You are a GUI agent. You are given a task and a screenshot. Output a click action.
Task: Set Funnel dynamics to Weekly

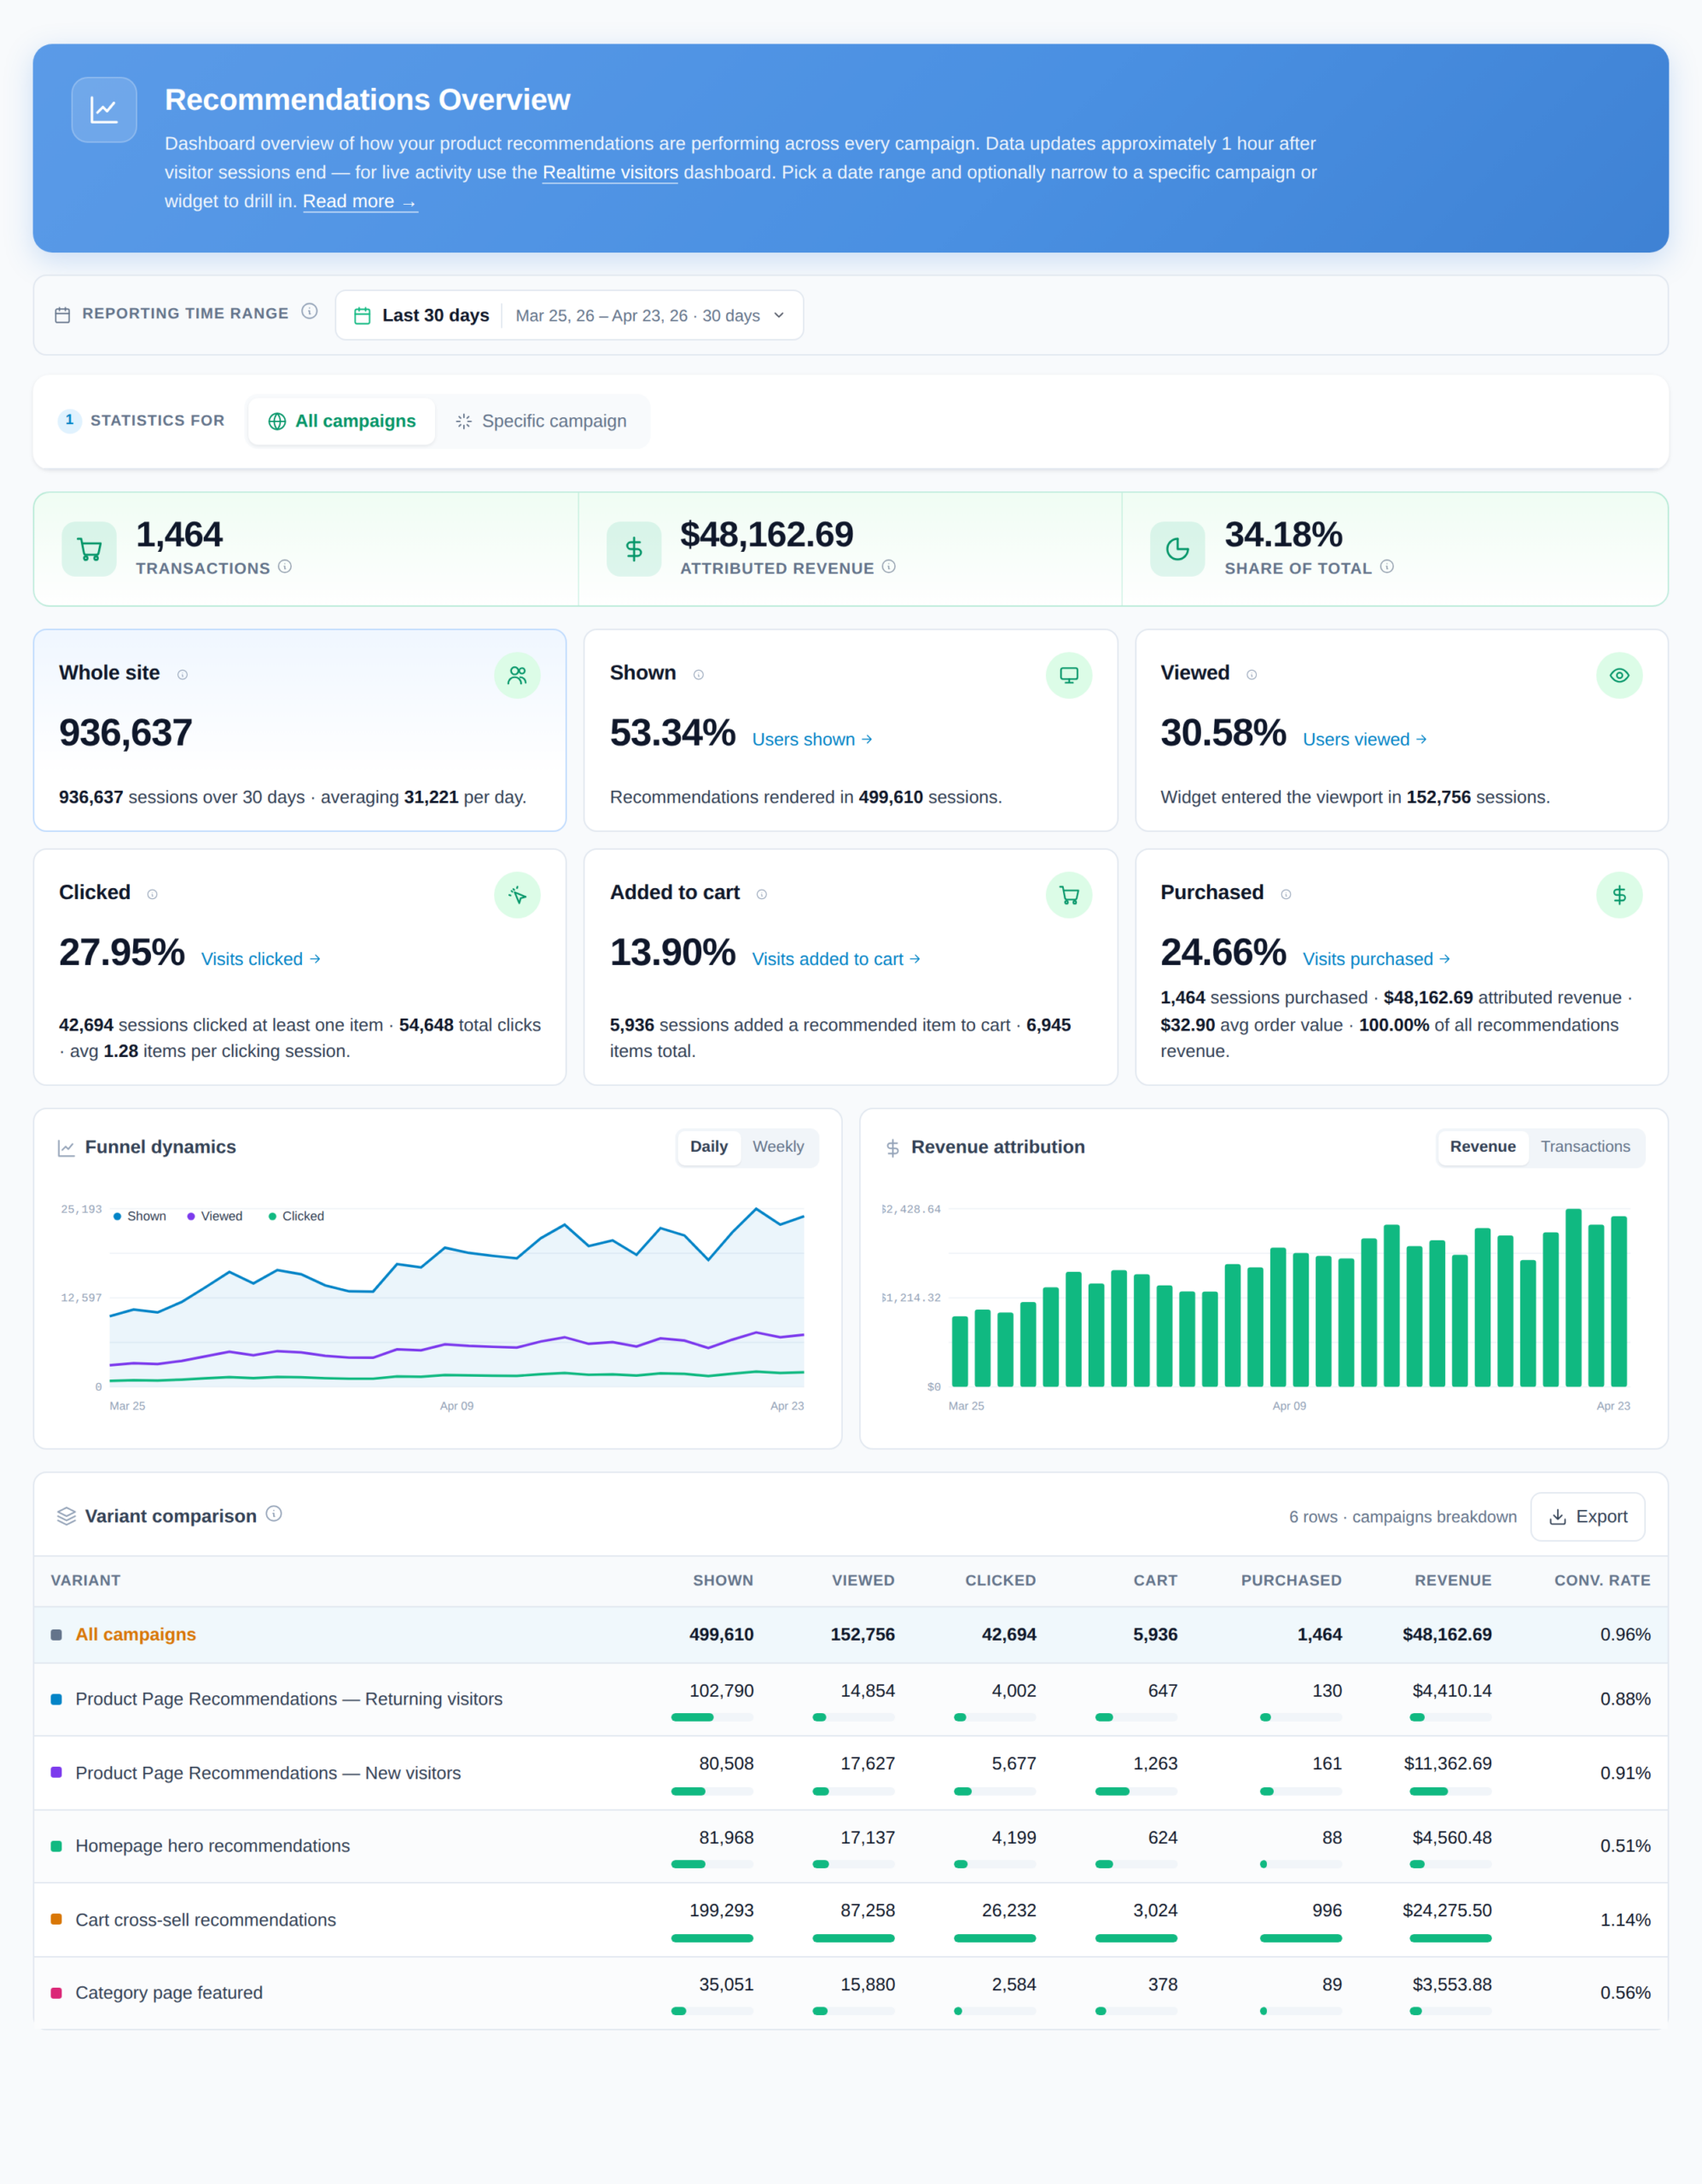coord(778,1147)
